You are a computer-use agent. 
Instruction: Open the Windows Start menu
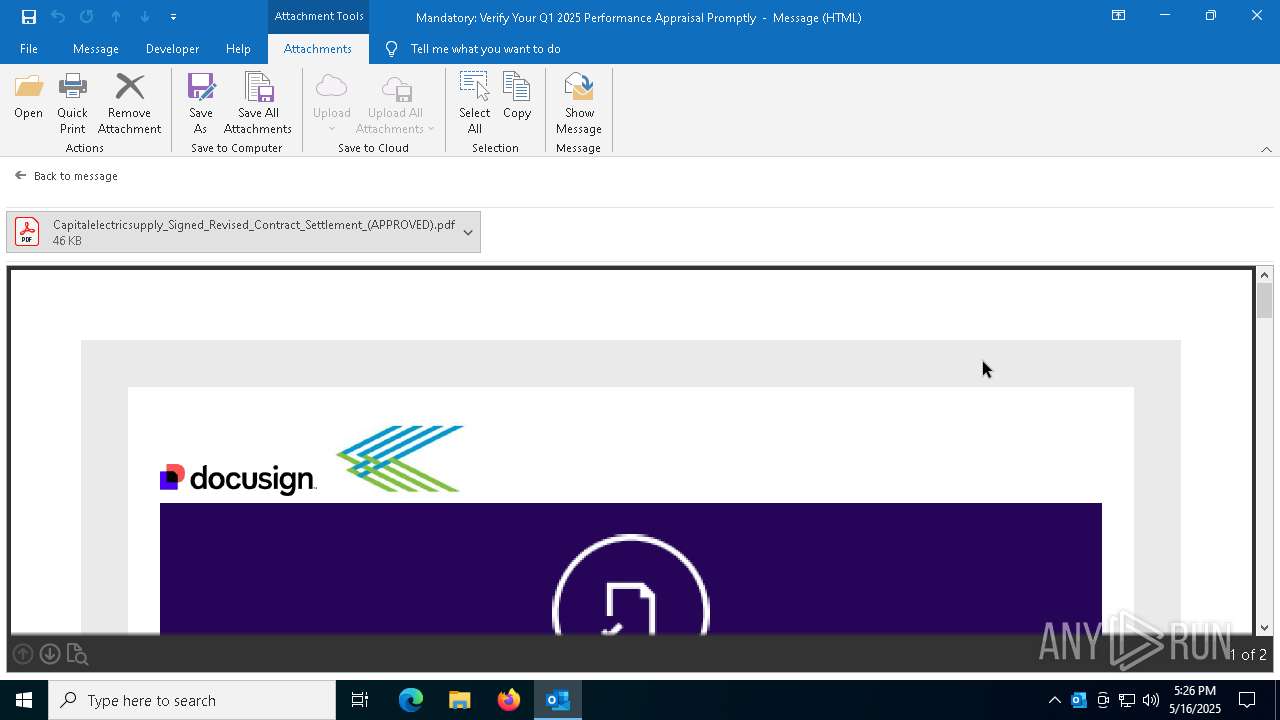[24, 700]
